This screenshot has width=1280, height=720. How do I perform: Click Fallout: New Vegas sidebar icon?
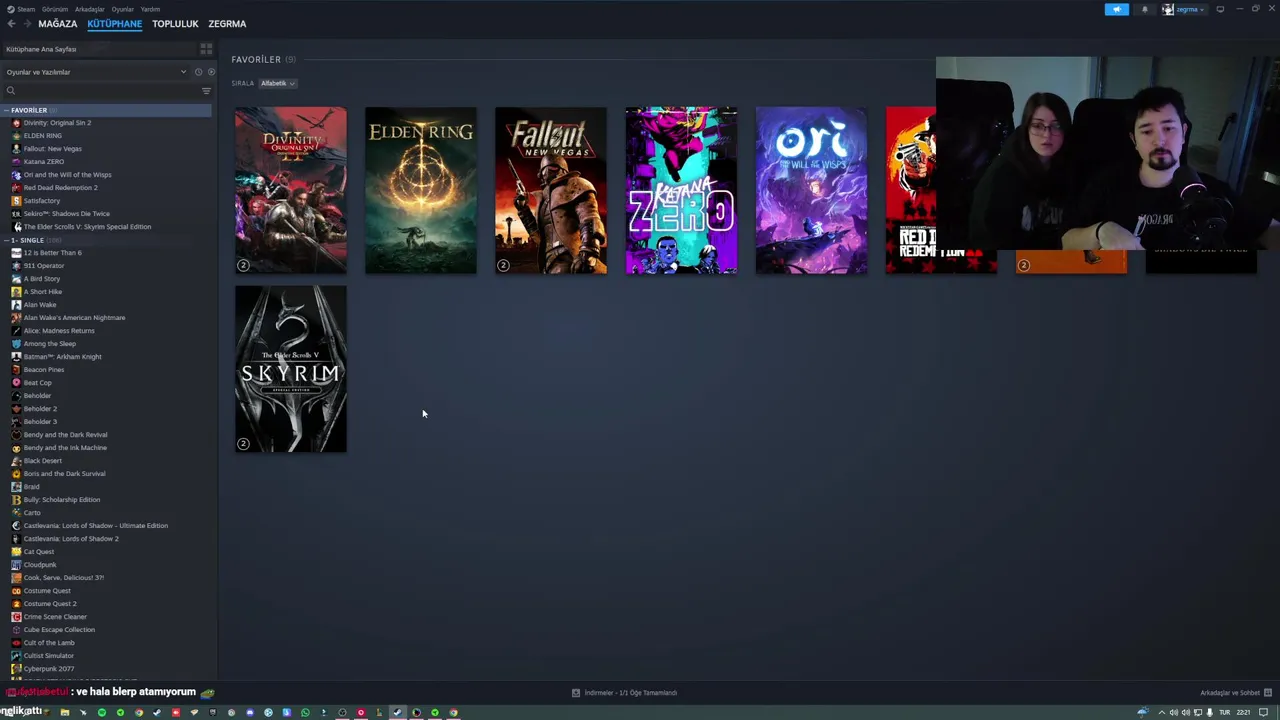click(x=16, y=149)
